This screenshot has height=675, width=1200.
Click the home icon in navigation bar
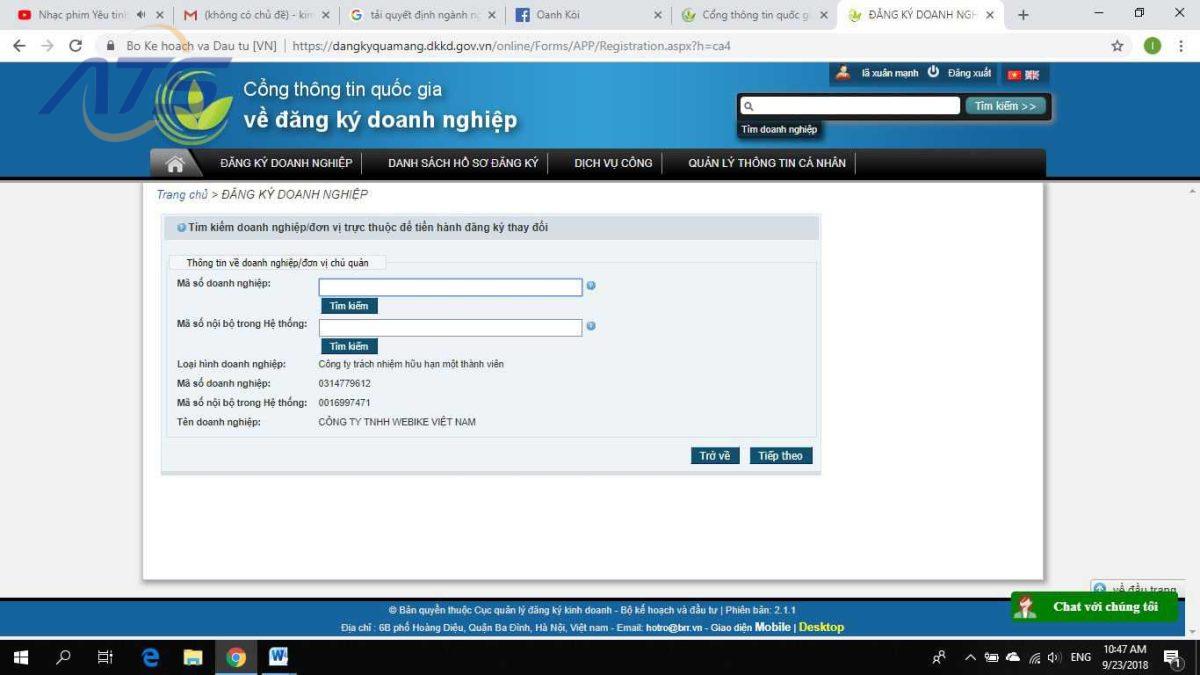pyautogui.click(x=175, y=164)
